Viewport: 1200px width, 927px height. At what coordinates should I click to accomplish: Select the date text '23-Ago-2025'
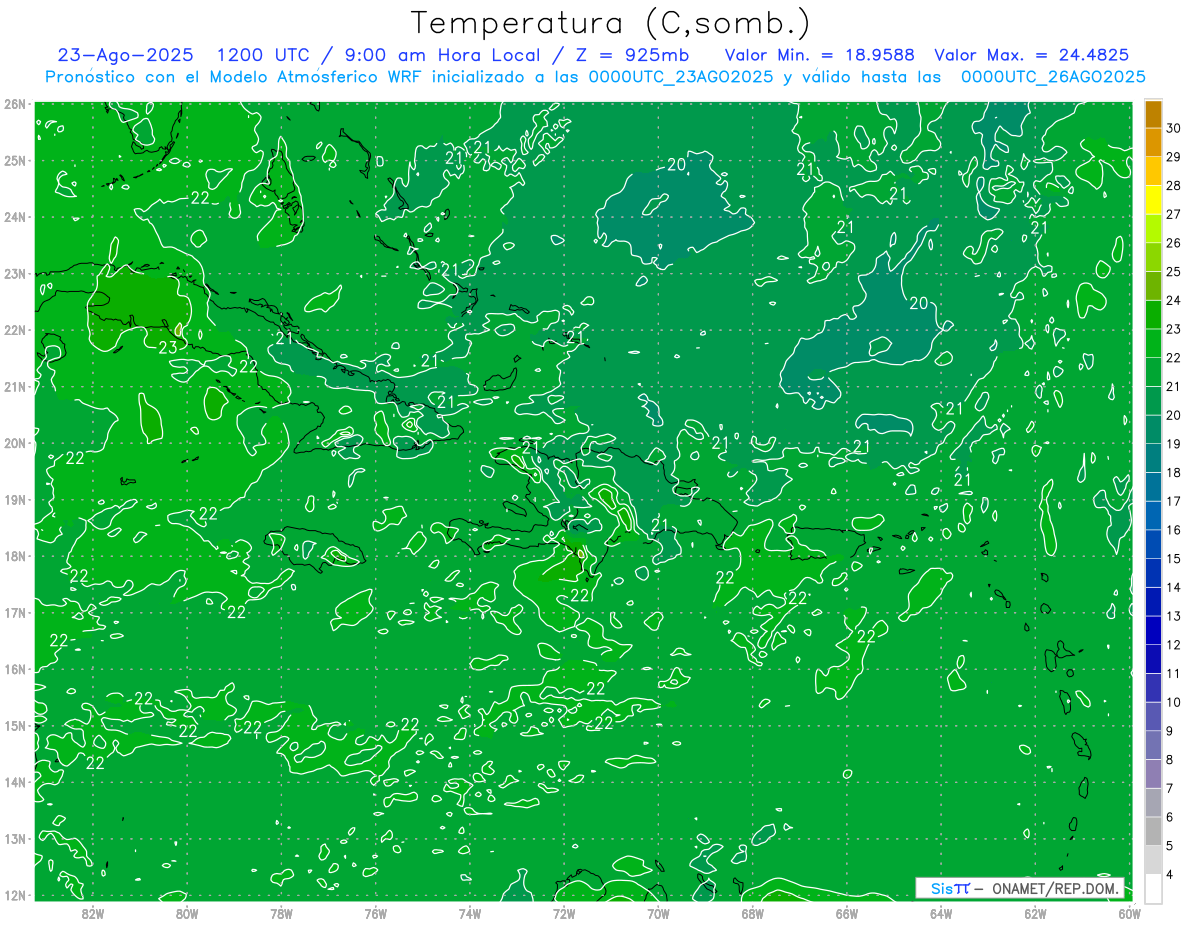[126, 55]
